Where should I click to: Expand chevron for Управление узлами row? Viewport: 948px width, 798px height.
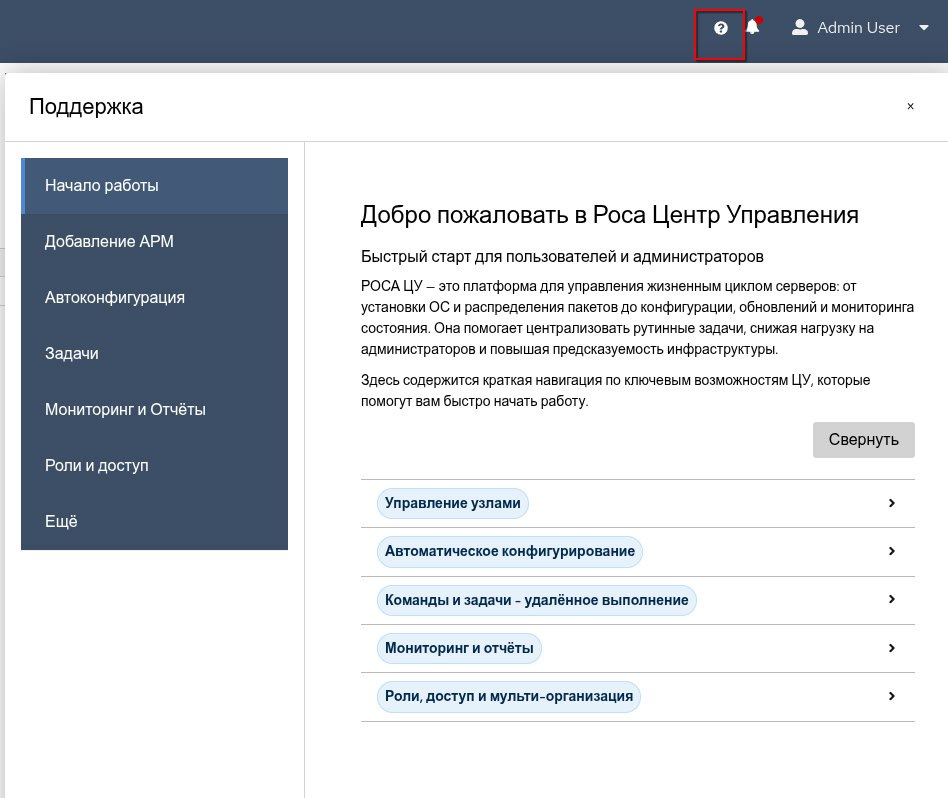point(891,503)
